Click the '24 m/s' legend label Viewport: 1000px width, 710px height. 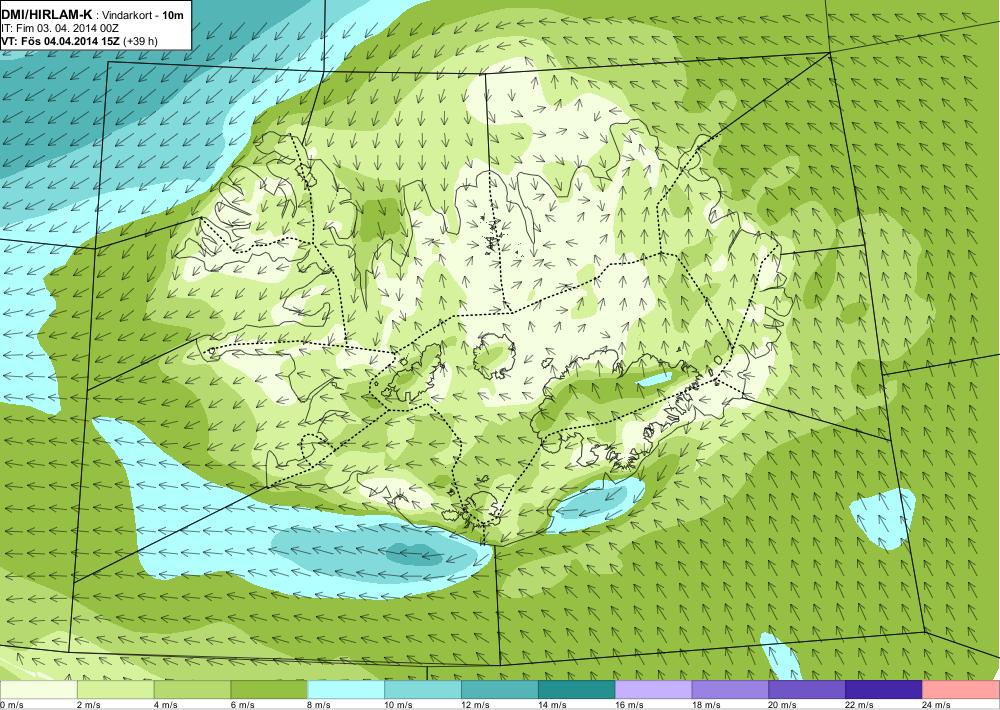(x=936, y=705)
